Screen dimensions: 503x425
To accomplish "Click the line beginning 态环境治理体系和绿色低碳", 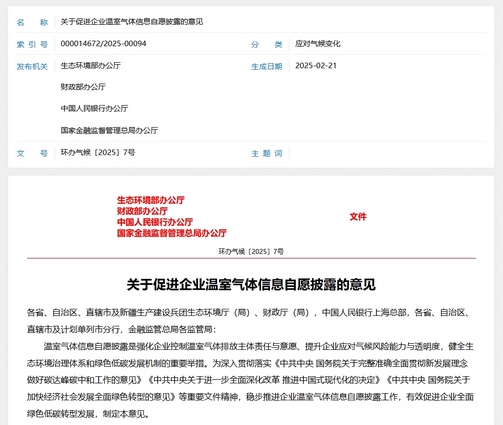I will coord(248,363).
